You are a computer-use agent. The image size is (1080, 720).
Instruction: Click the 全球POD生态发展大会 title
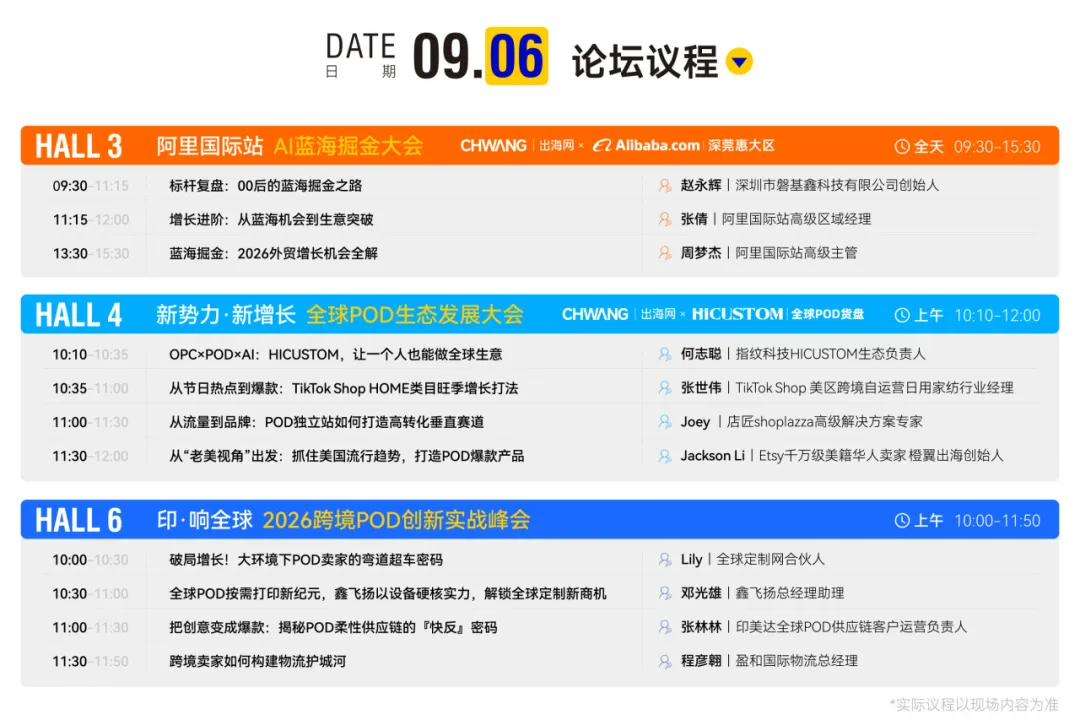coord(415,315)
